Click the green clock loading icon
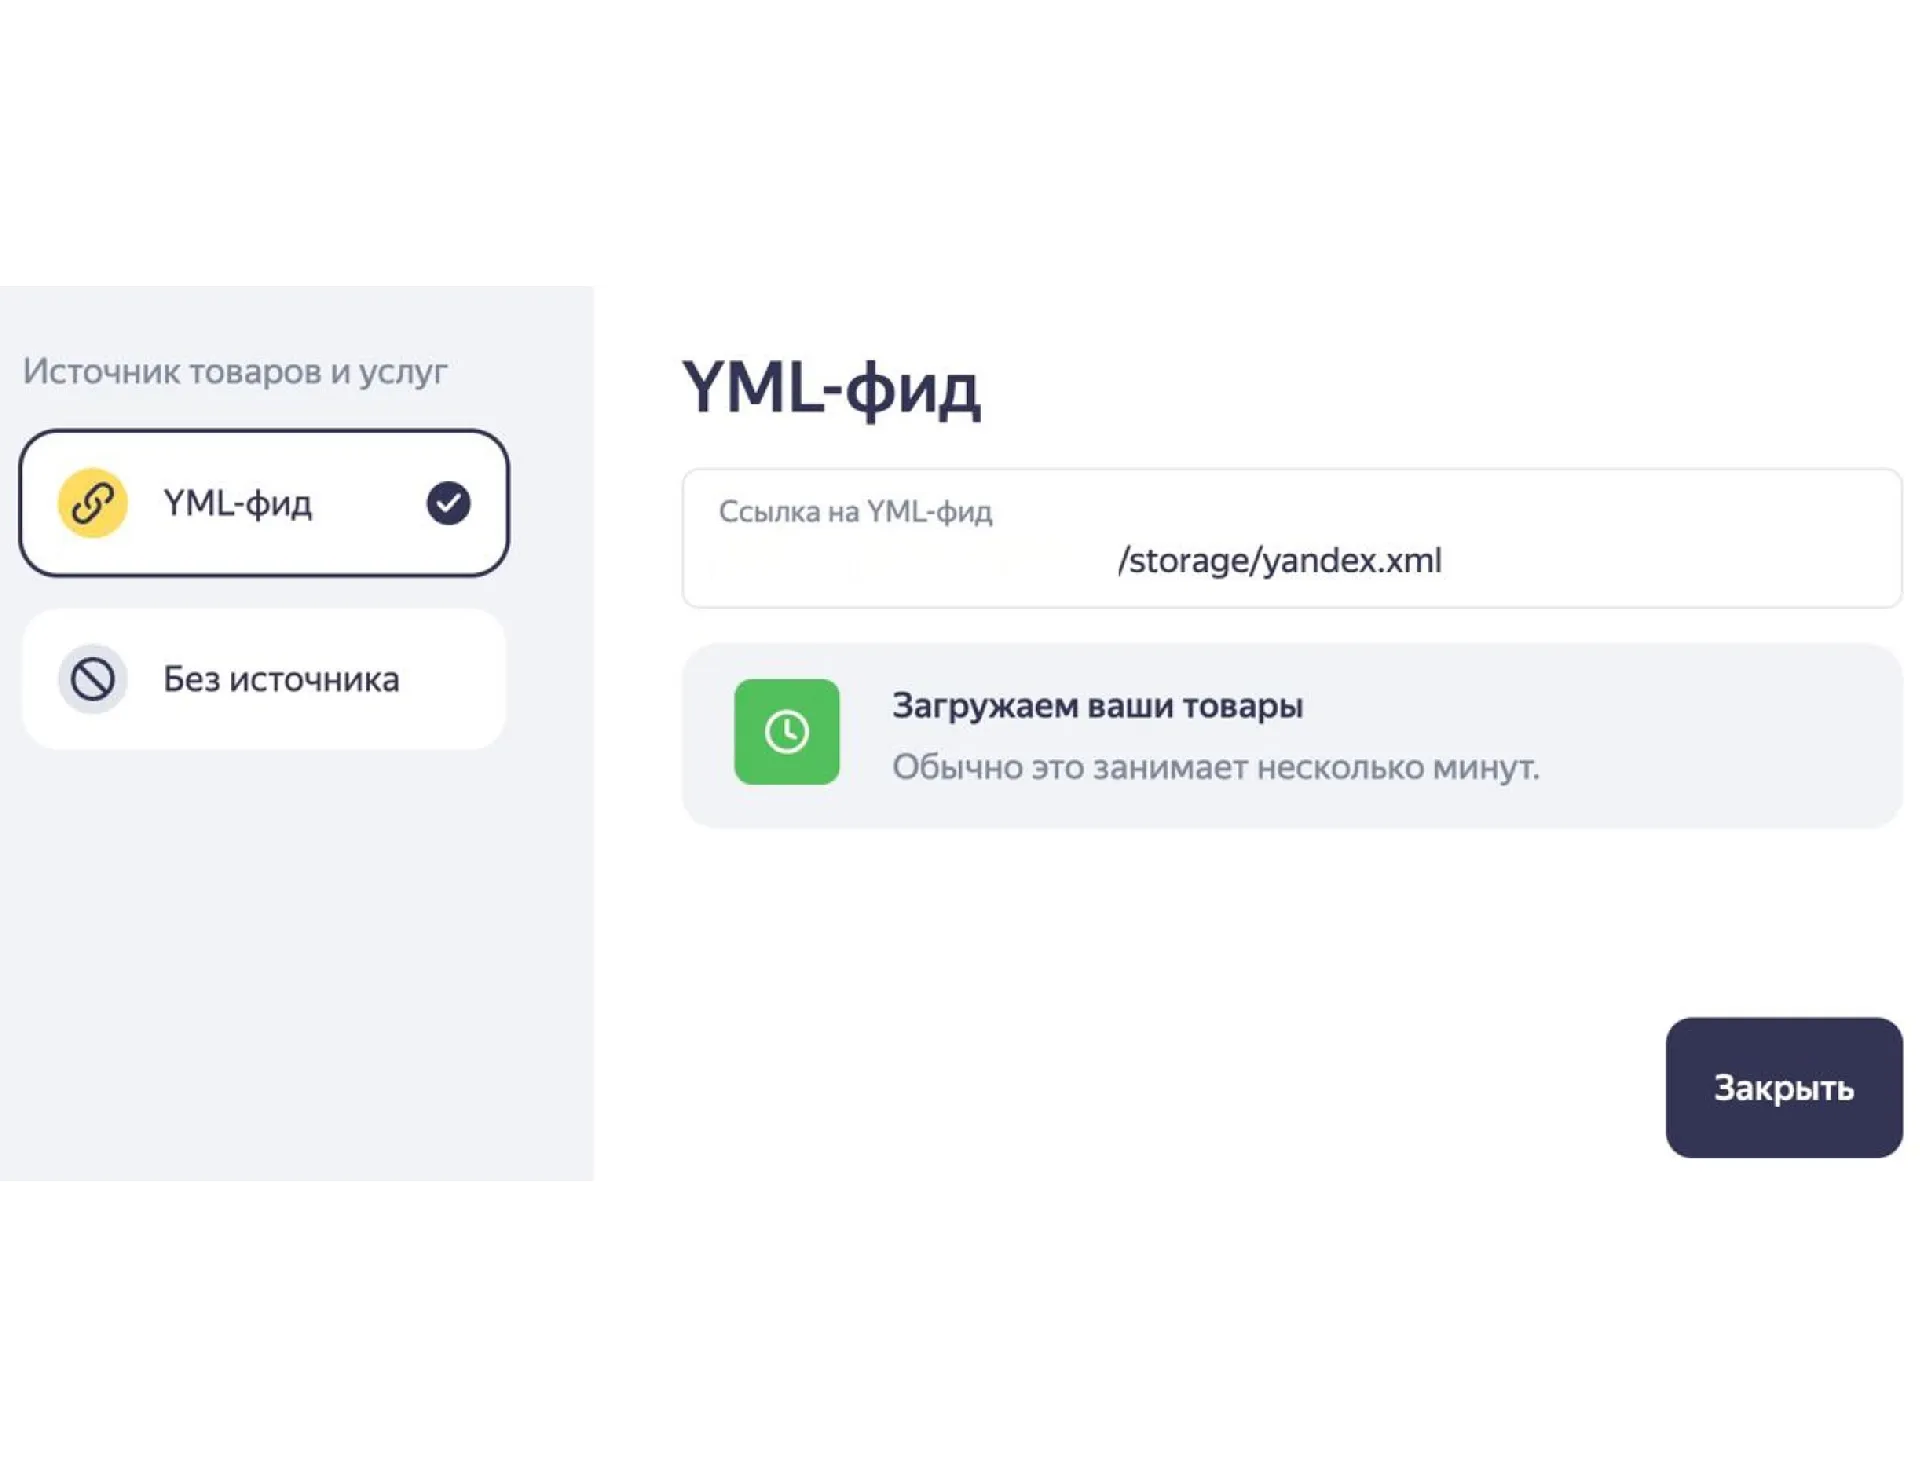 [x=787, y=732]
